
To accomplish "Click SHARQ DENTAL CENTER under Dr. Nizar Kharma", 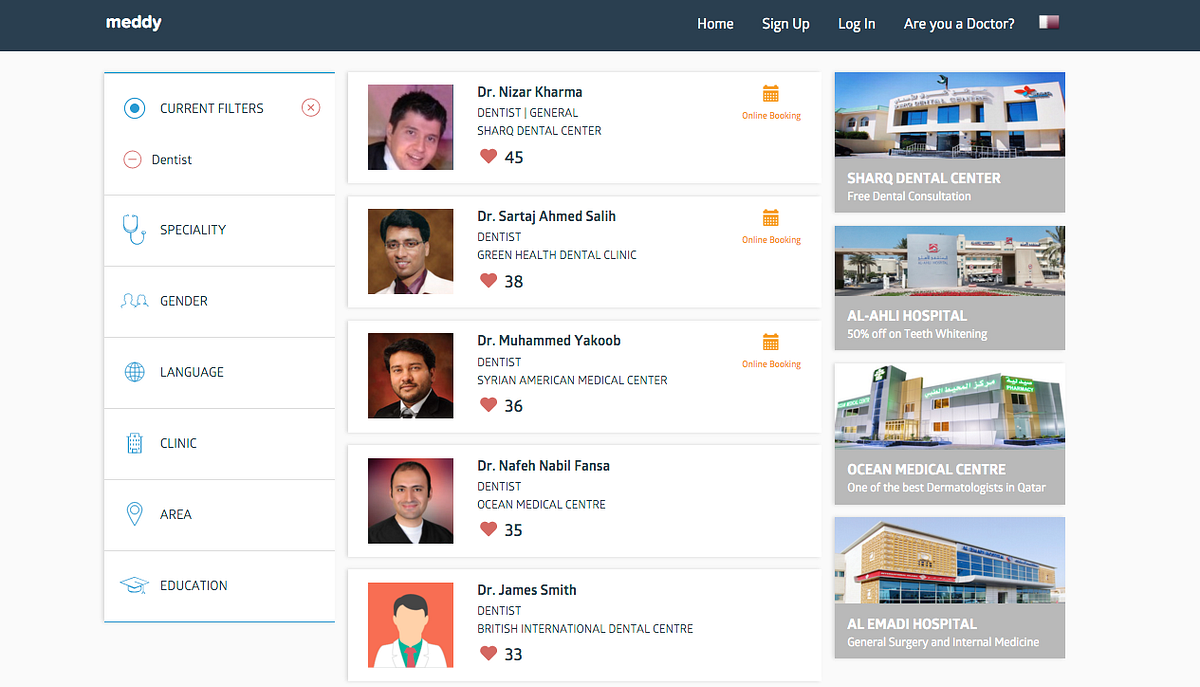I will (539, 131).
